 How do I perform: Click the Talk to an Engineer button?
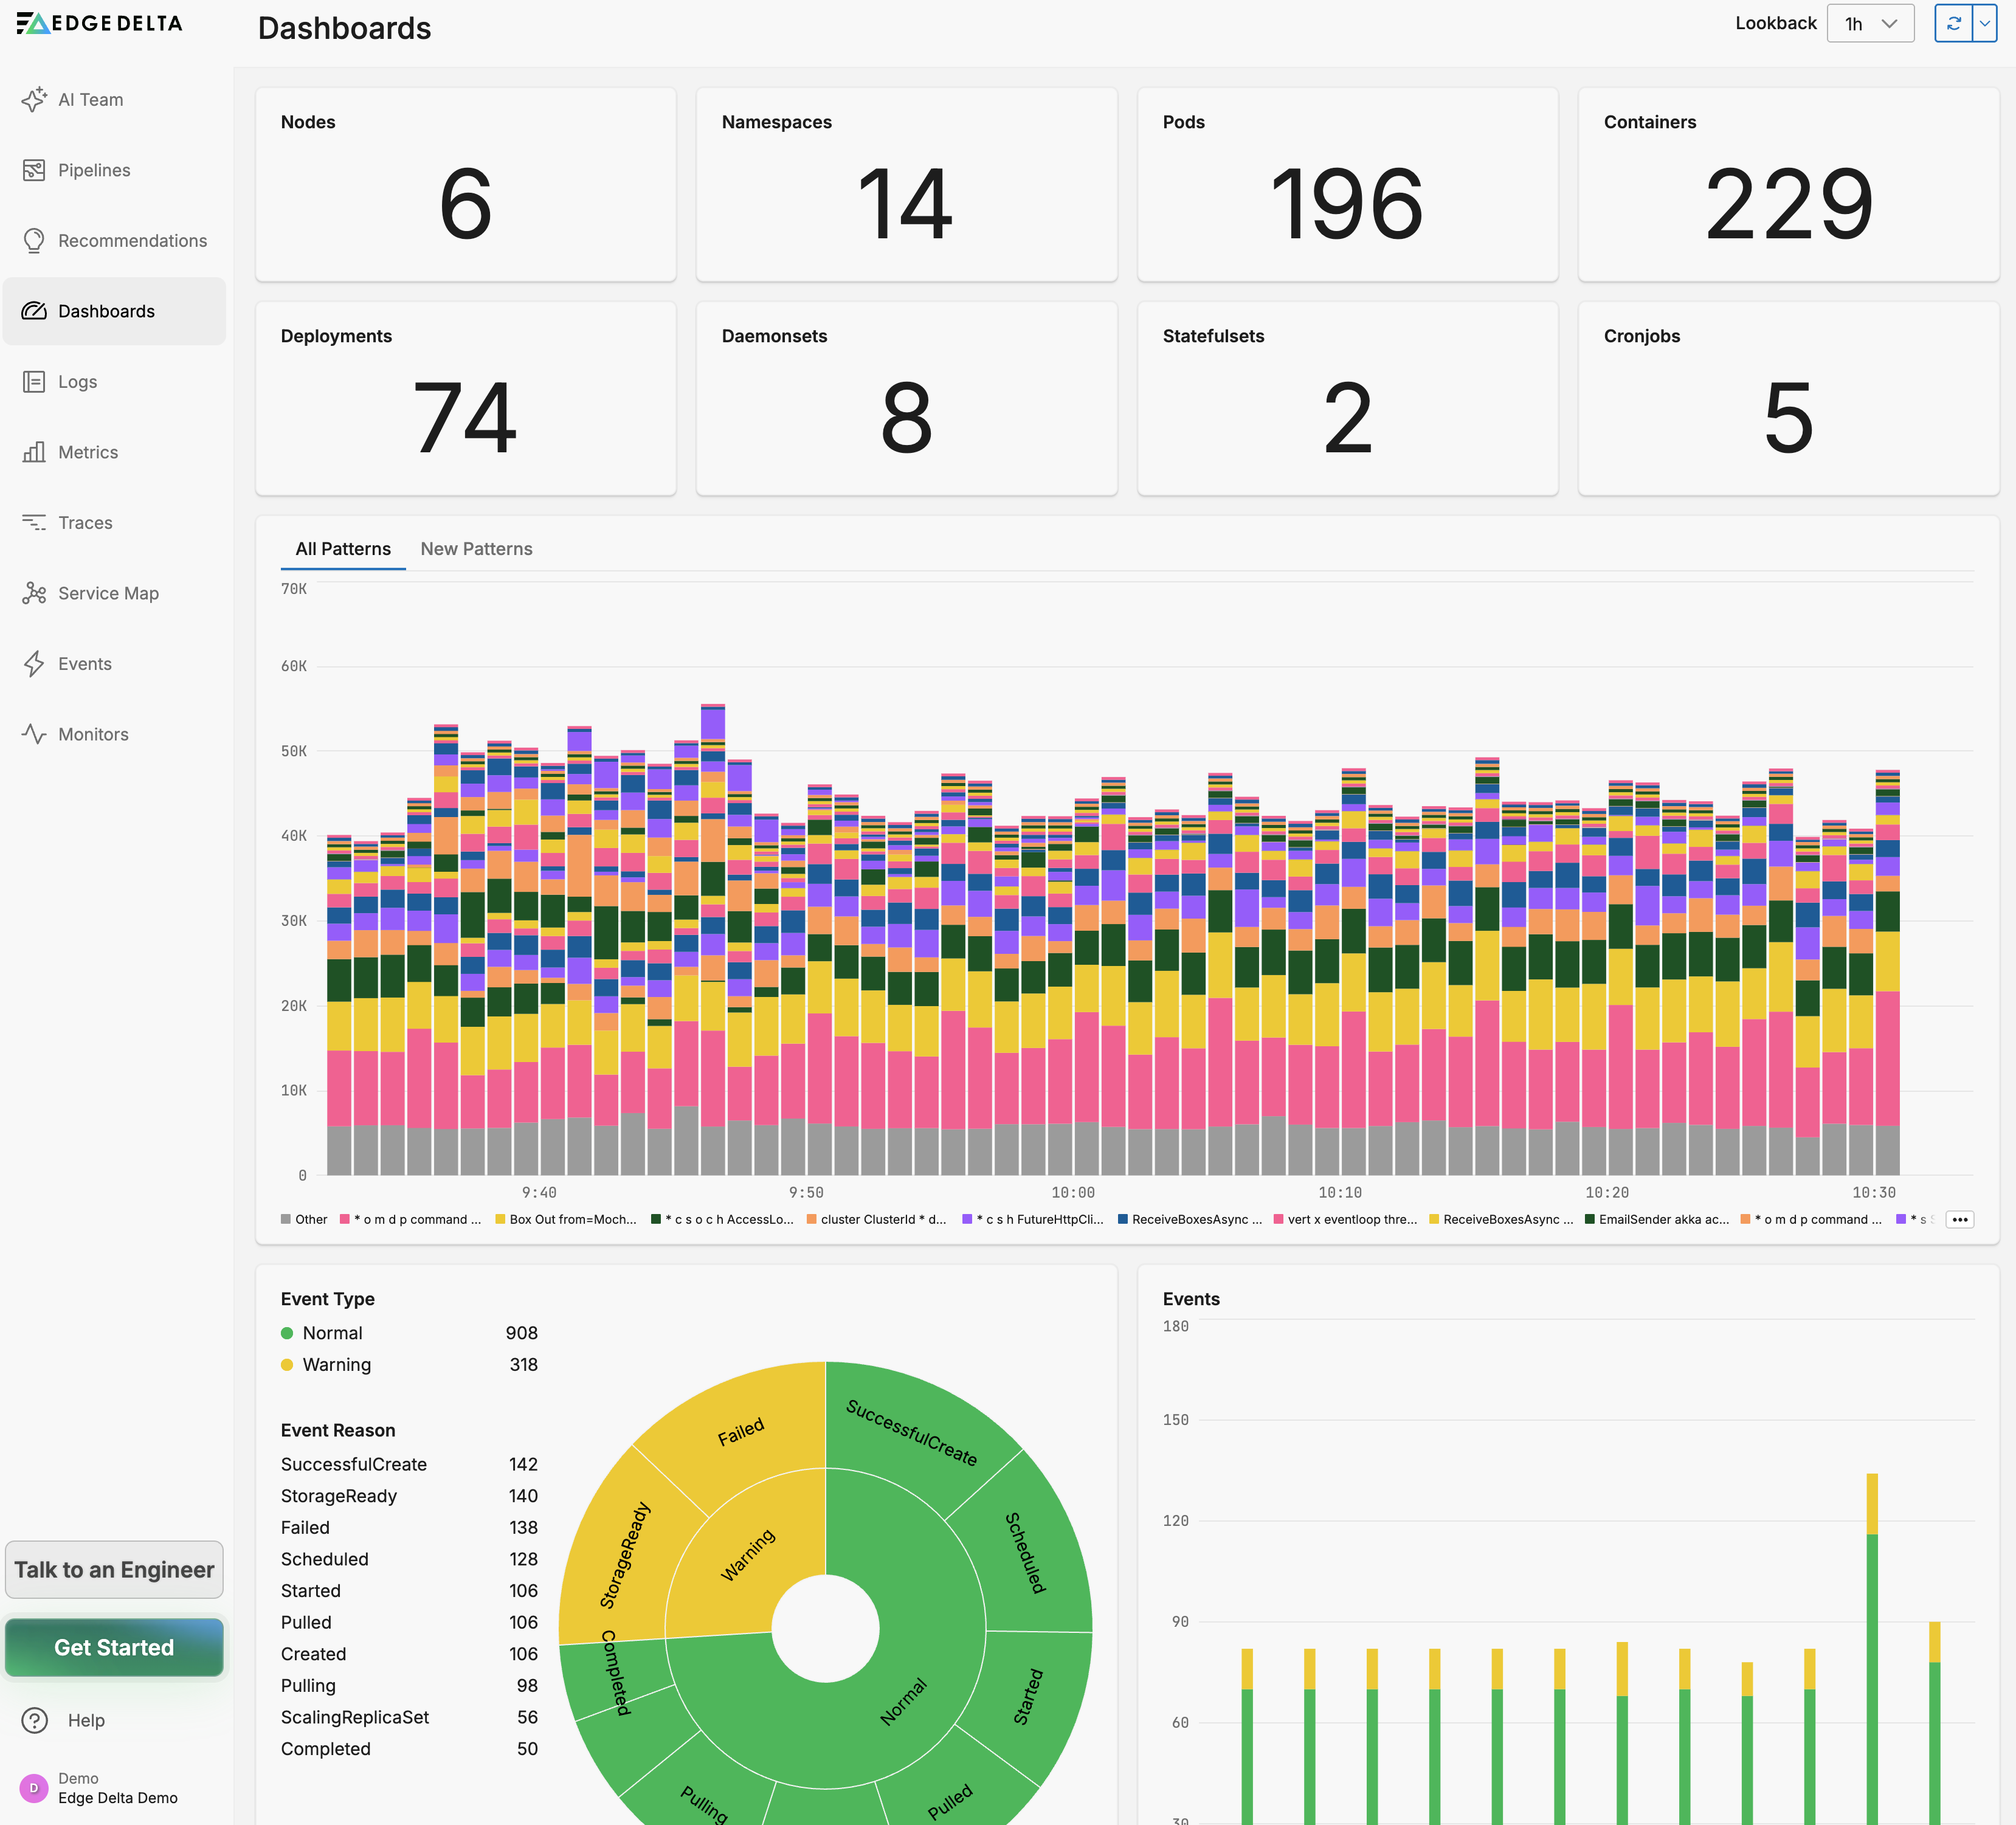pos(114,1569)
